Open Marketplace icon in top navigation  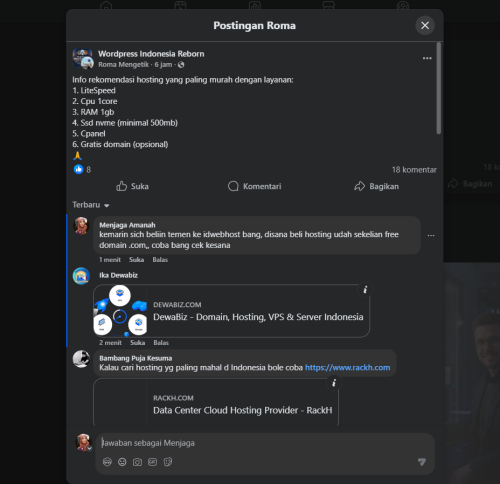tap(329, 6)
